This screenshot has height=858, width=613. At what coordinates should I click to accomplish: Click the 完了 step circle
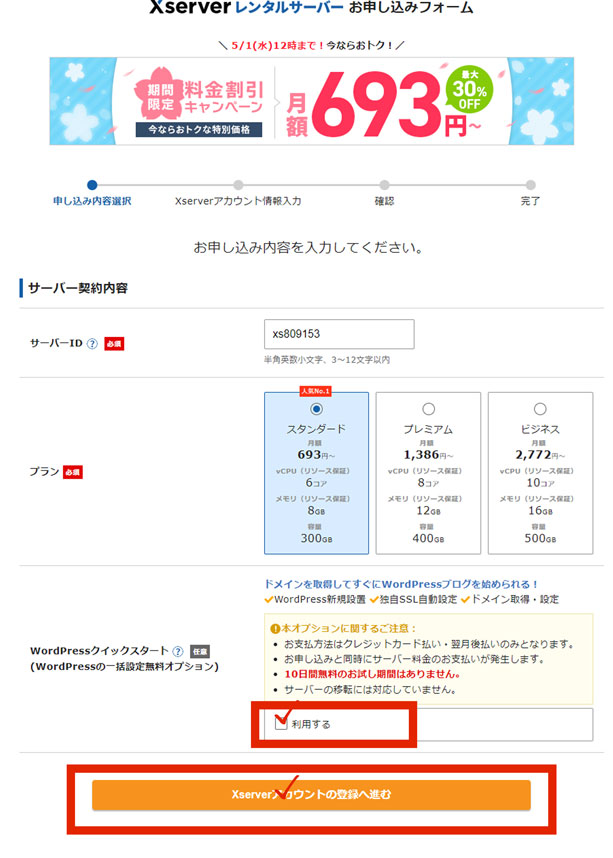530,184
